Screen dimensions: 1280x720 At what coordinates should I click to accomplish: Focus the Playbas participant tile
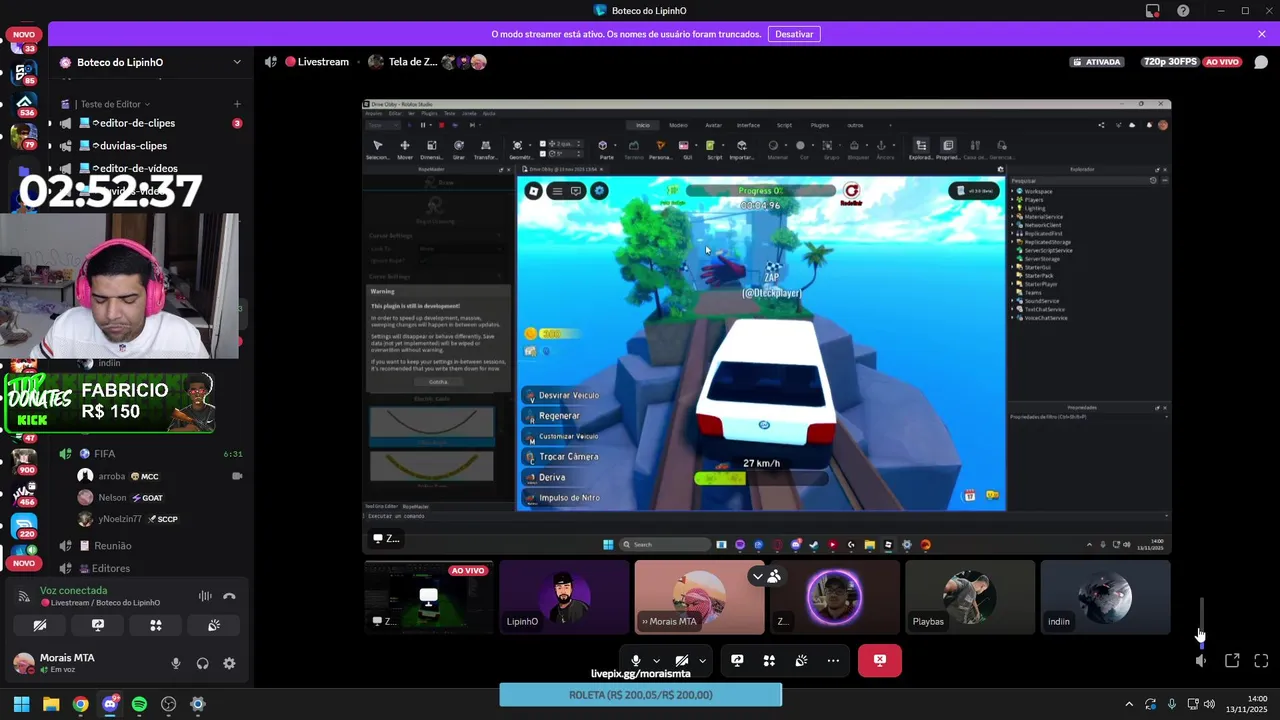pos(970,597)
